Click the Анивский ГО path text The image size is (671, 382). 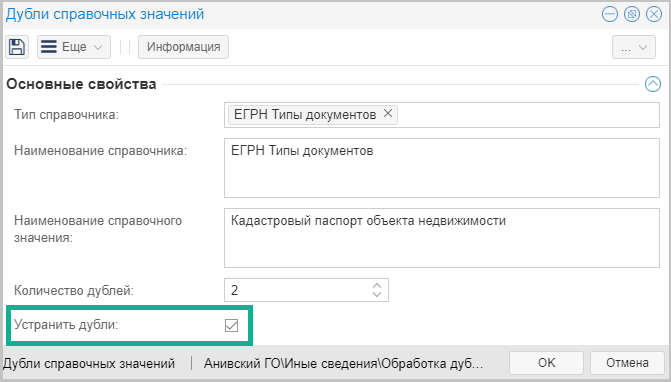[x=343, y=363]
